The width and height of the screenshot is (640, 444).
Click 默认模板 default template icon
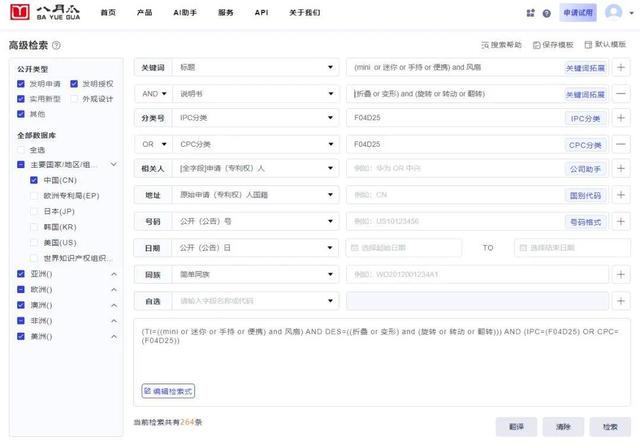(x=588, y=44)
